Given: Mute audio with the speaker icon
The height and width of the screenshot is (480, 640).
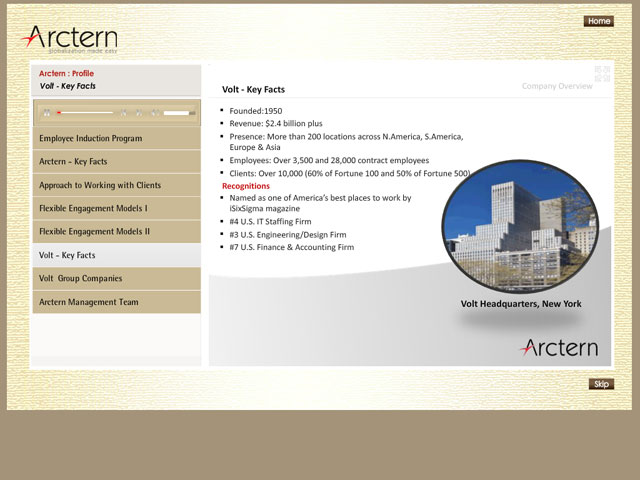Looking at the screenshot, I should 155,113.
